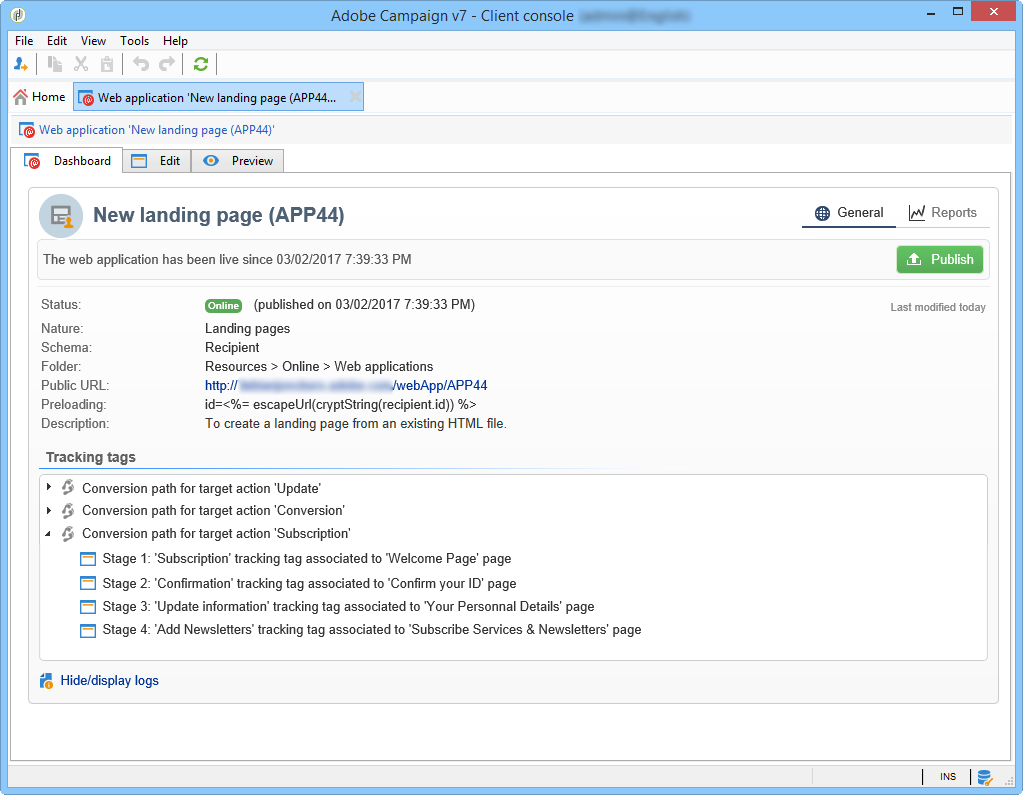
Task: Open the View menu
Action: coord(93,41)
